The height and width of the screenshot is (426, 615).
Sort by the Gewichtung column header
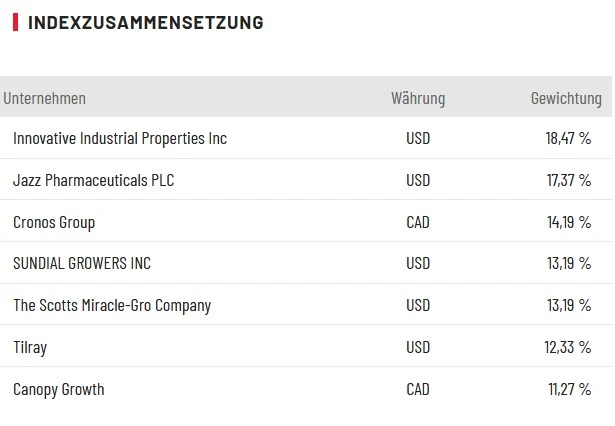click(566, 98)
